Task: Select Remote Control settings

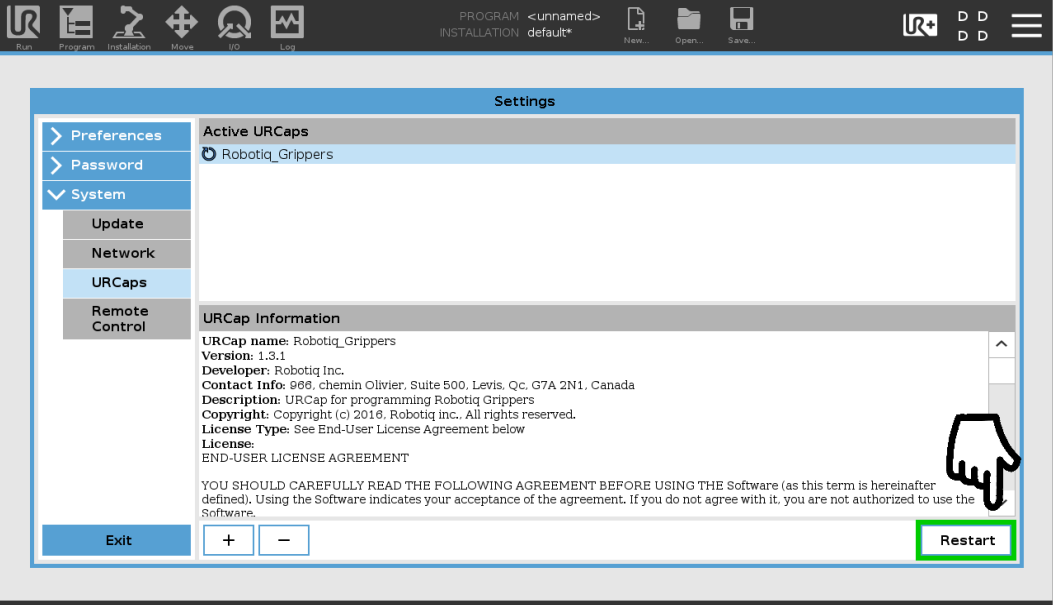Action: [126, 318]
